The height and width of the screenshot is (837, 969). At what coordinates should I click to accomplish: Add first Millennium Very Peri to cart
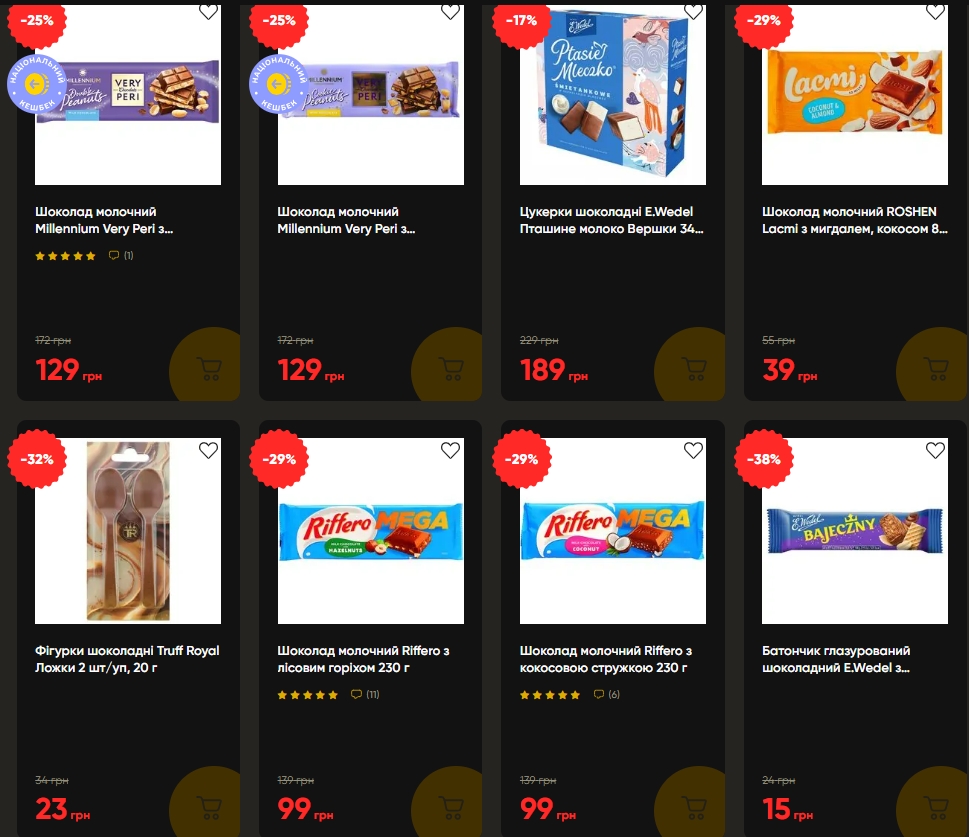tap(208, 367)
